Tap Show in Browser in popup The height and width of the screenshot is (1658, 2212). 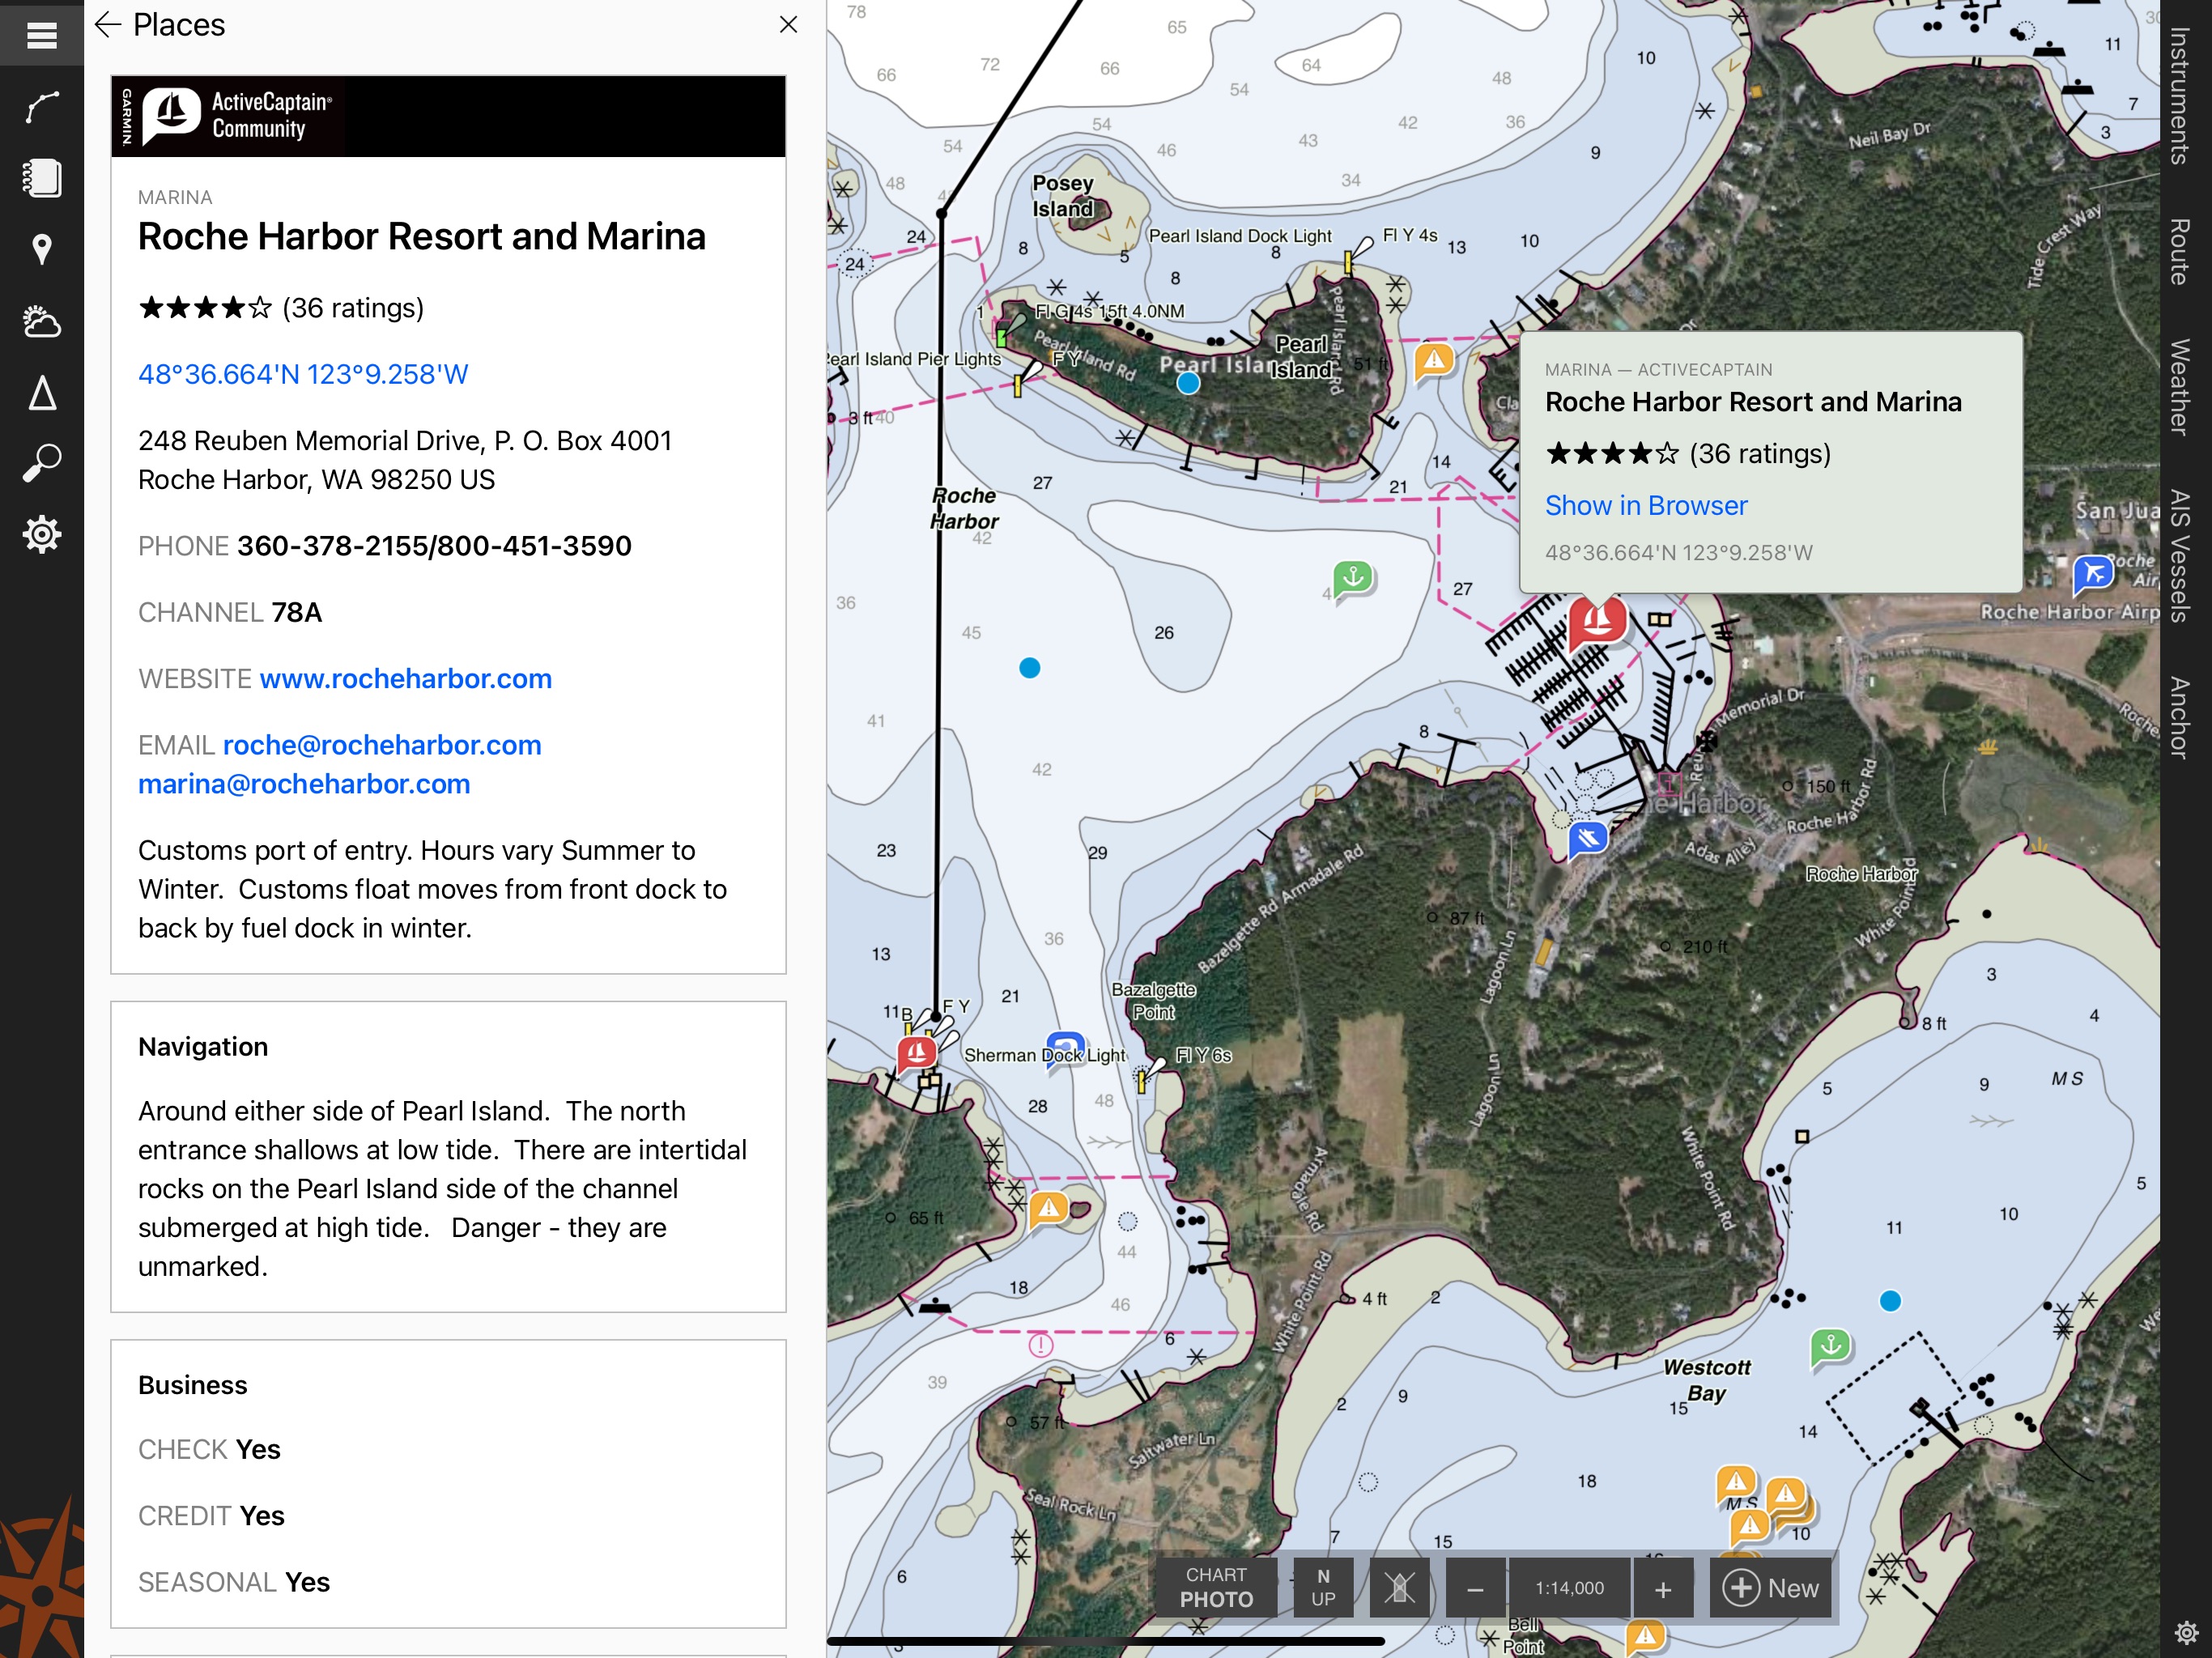click(x=1646, y=506)
